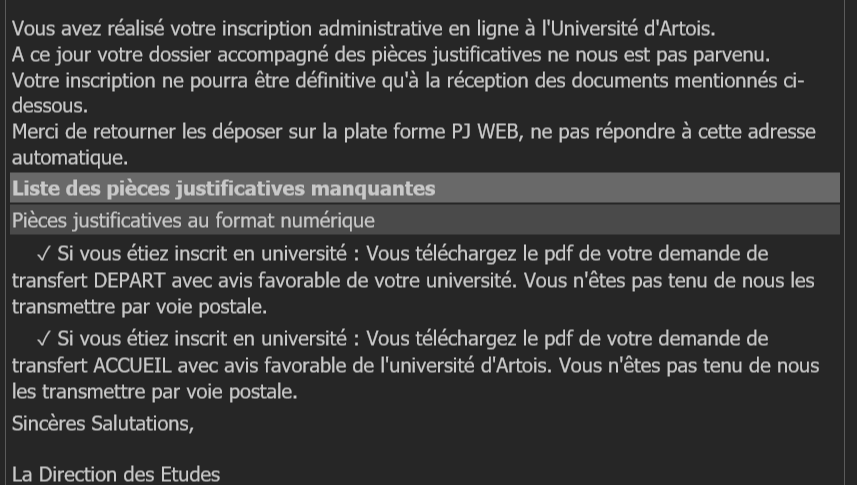Click the 'La Direction des Etudes' signature

coord(115,474)
